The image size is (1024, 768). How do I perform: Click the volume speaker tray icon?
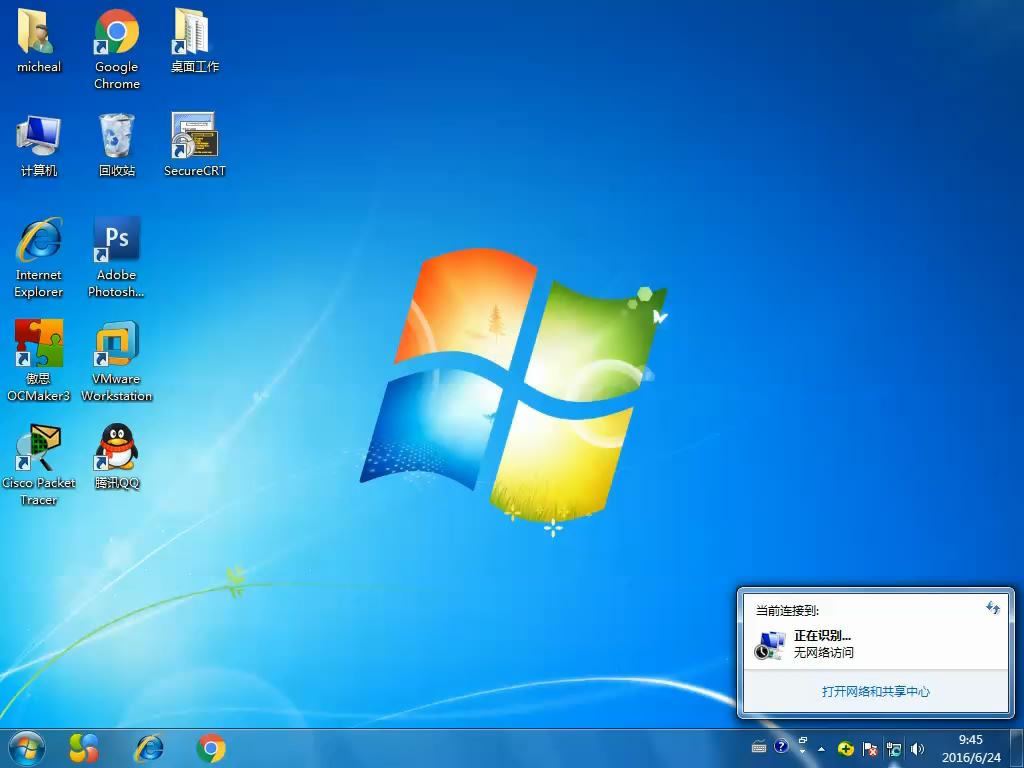(x=918, y=749)
